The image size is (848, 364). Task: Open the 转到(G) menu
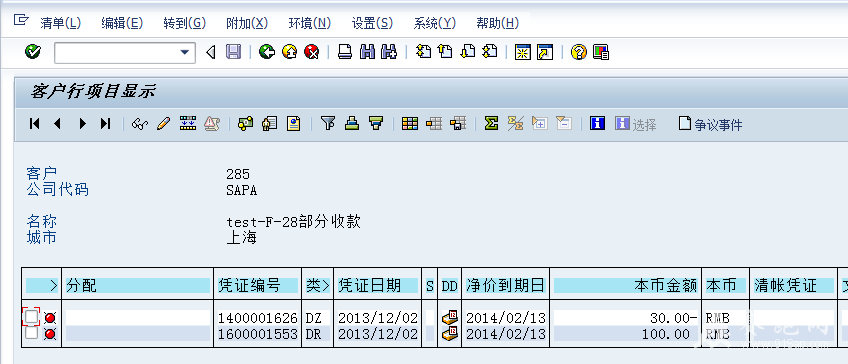[x=185, y=23]
